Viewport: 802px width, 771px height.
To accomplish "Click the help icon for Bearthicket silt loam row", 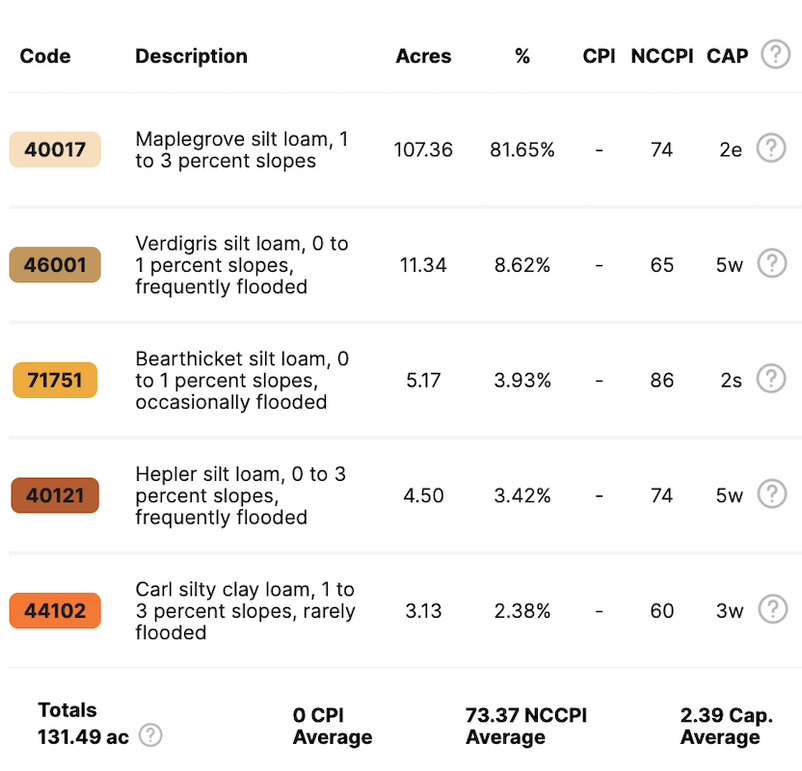I will [x=771, y=379].
